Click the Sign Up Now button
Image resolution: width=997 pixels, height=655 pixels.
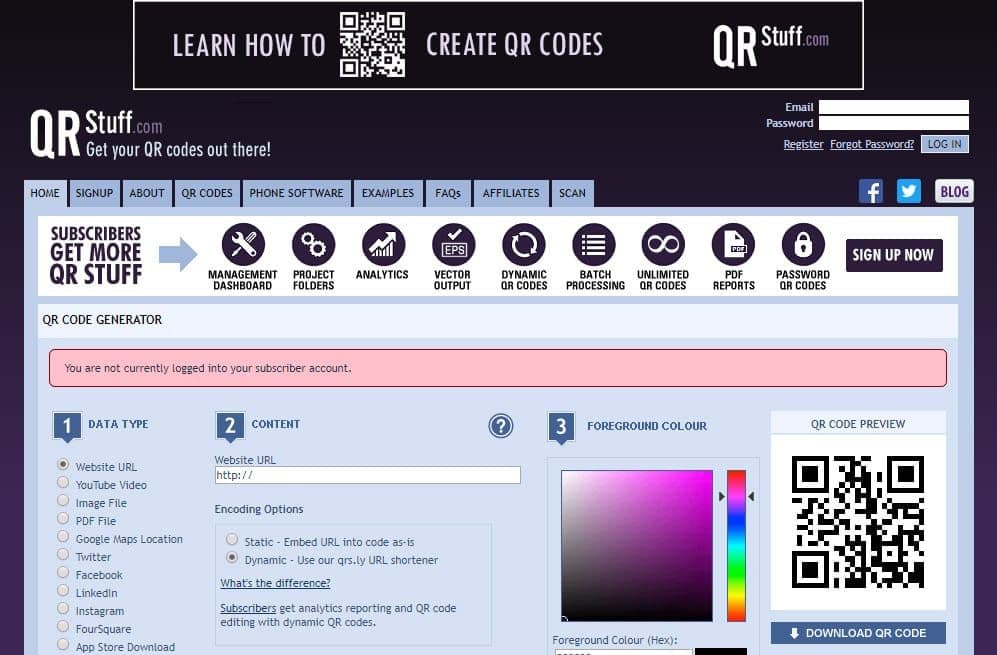click(893, 255)
